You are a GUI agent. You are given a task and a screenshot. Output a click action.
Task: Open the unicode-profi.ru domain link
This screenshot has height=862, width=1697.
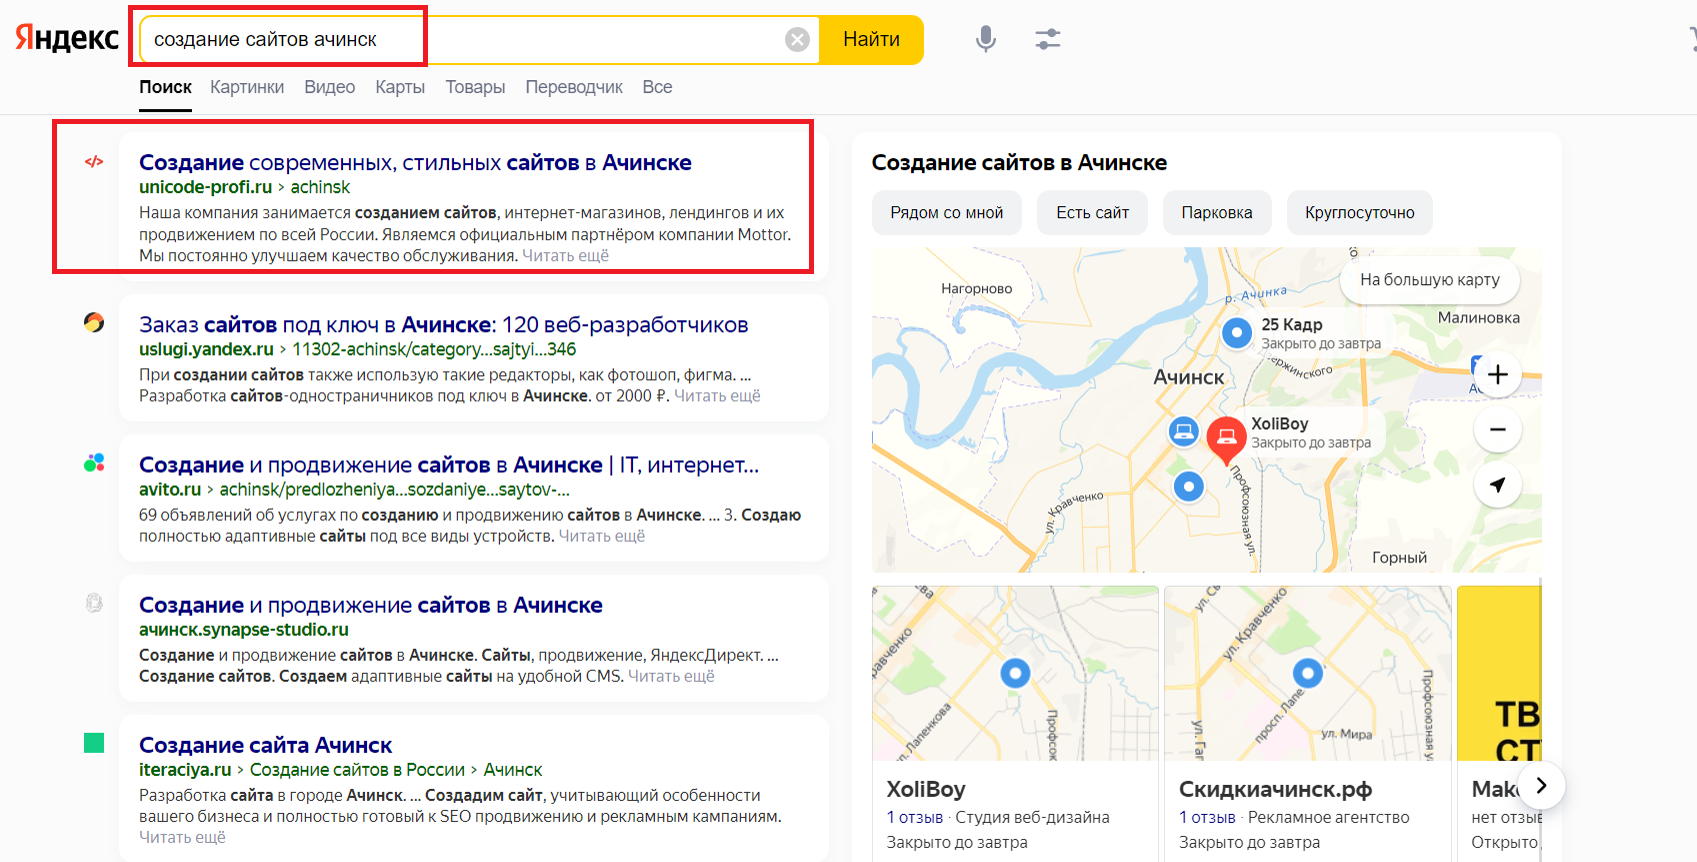pyautogui.click(x=205, y=187)
